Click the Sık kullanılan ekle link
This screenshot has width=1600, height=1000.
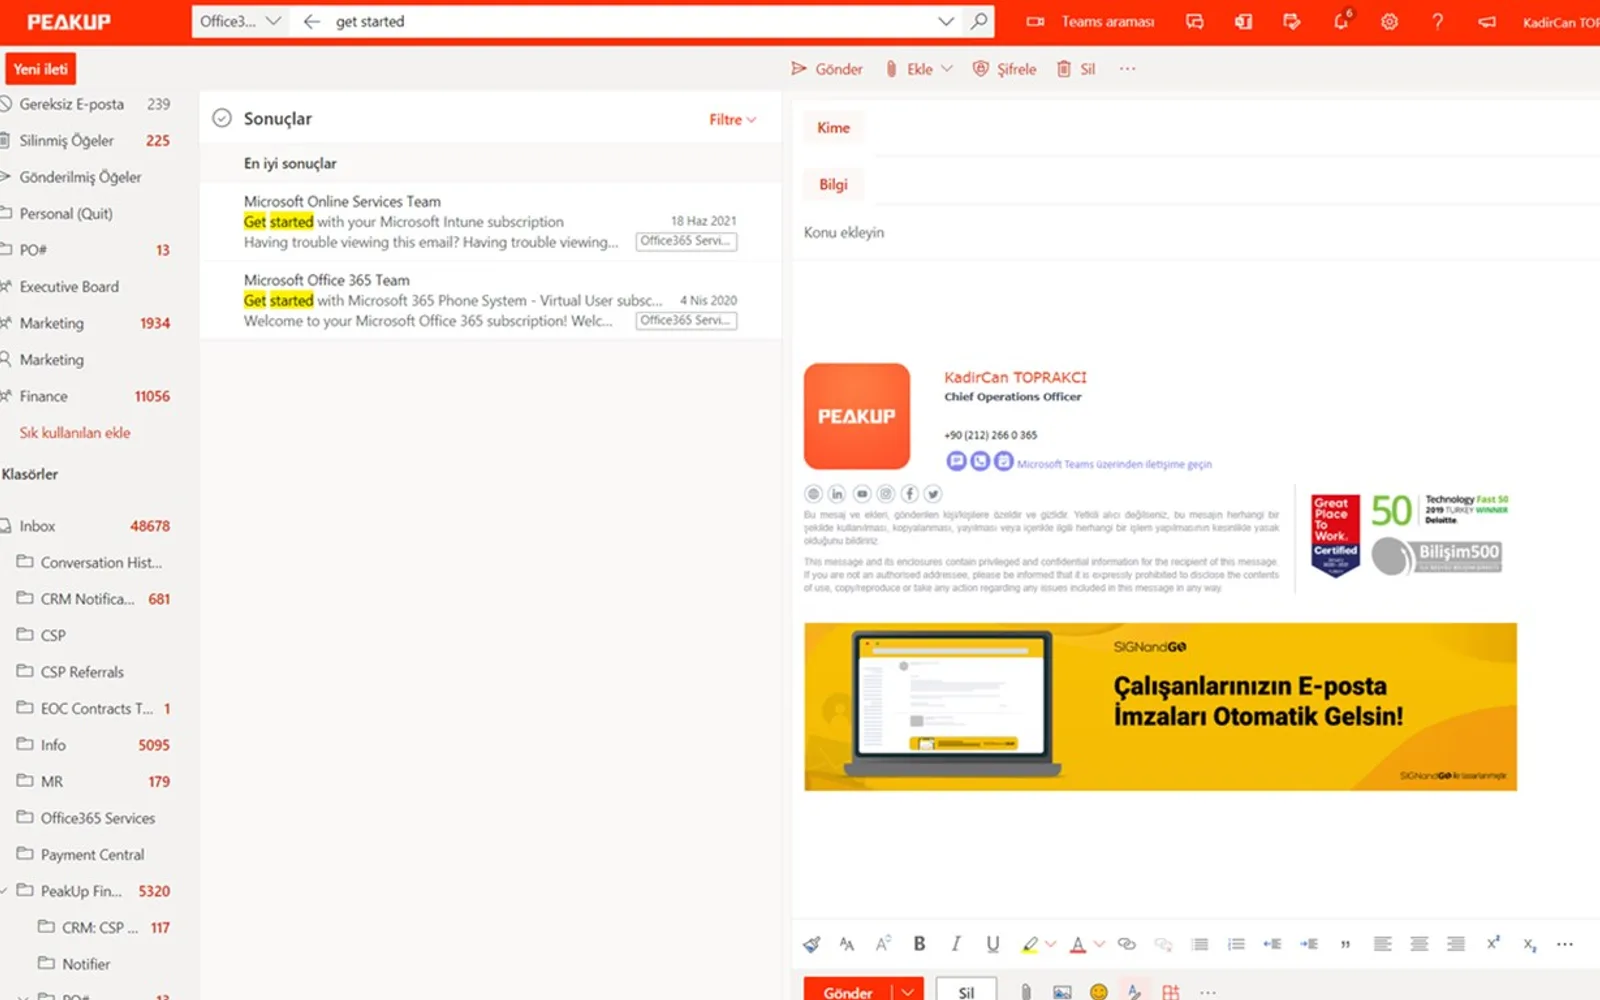[x=75, y=433]
